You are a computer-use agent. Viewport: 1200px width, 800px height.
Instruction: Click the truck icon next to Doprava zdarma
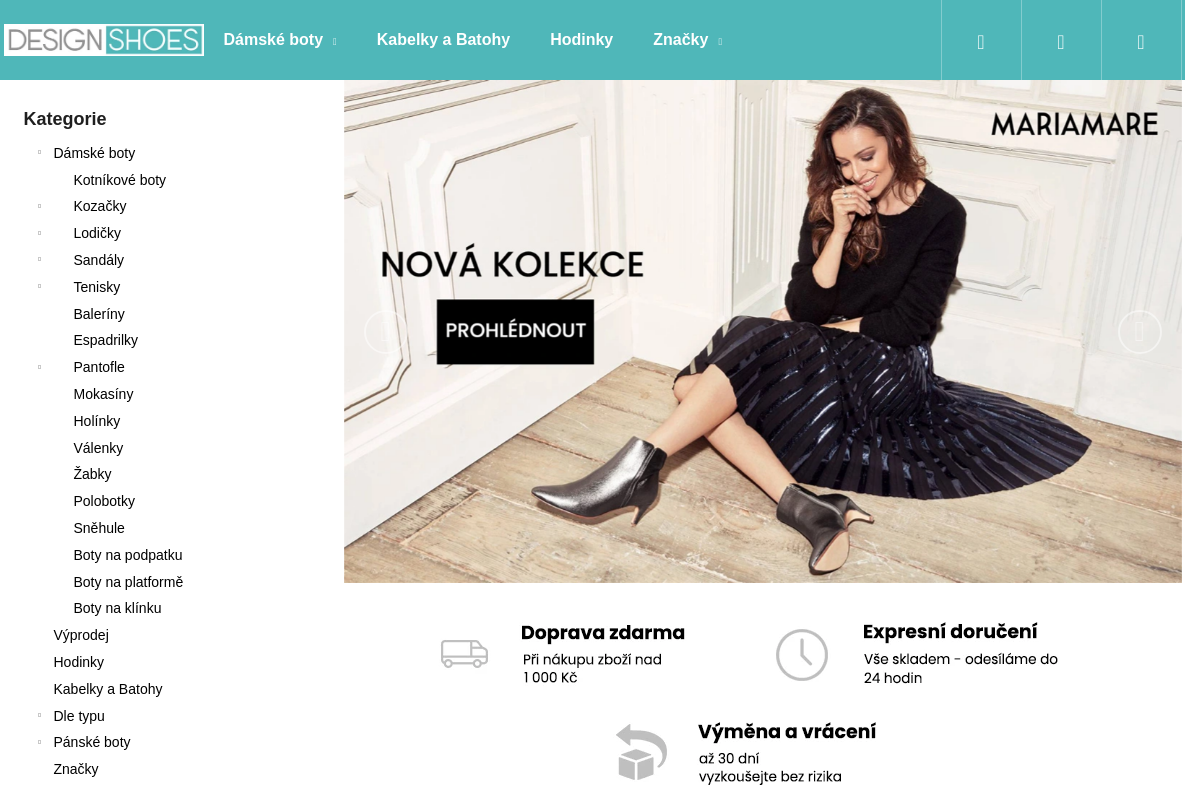(x=464, y=654)
